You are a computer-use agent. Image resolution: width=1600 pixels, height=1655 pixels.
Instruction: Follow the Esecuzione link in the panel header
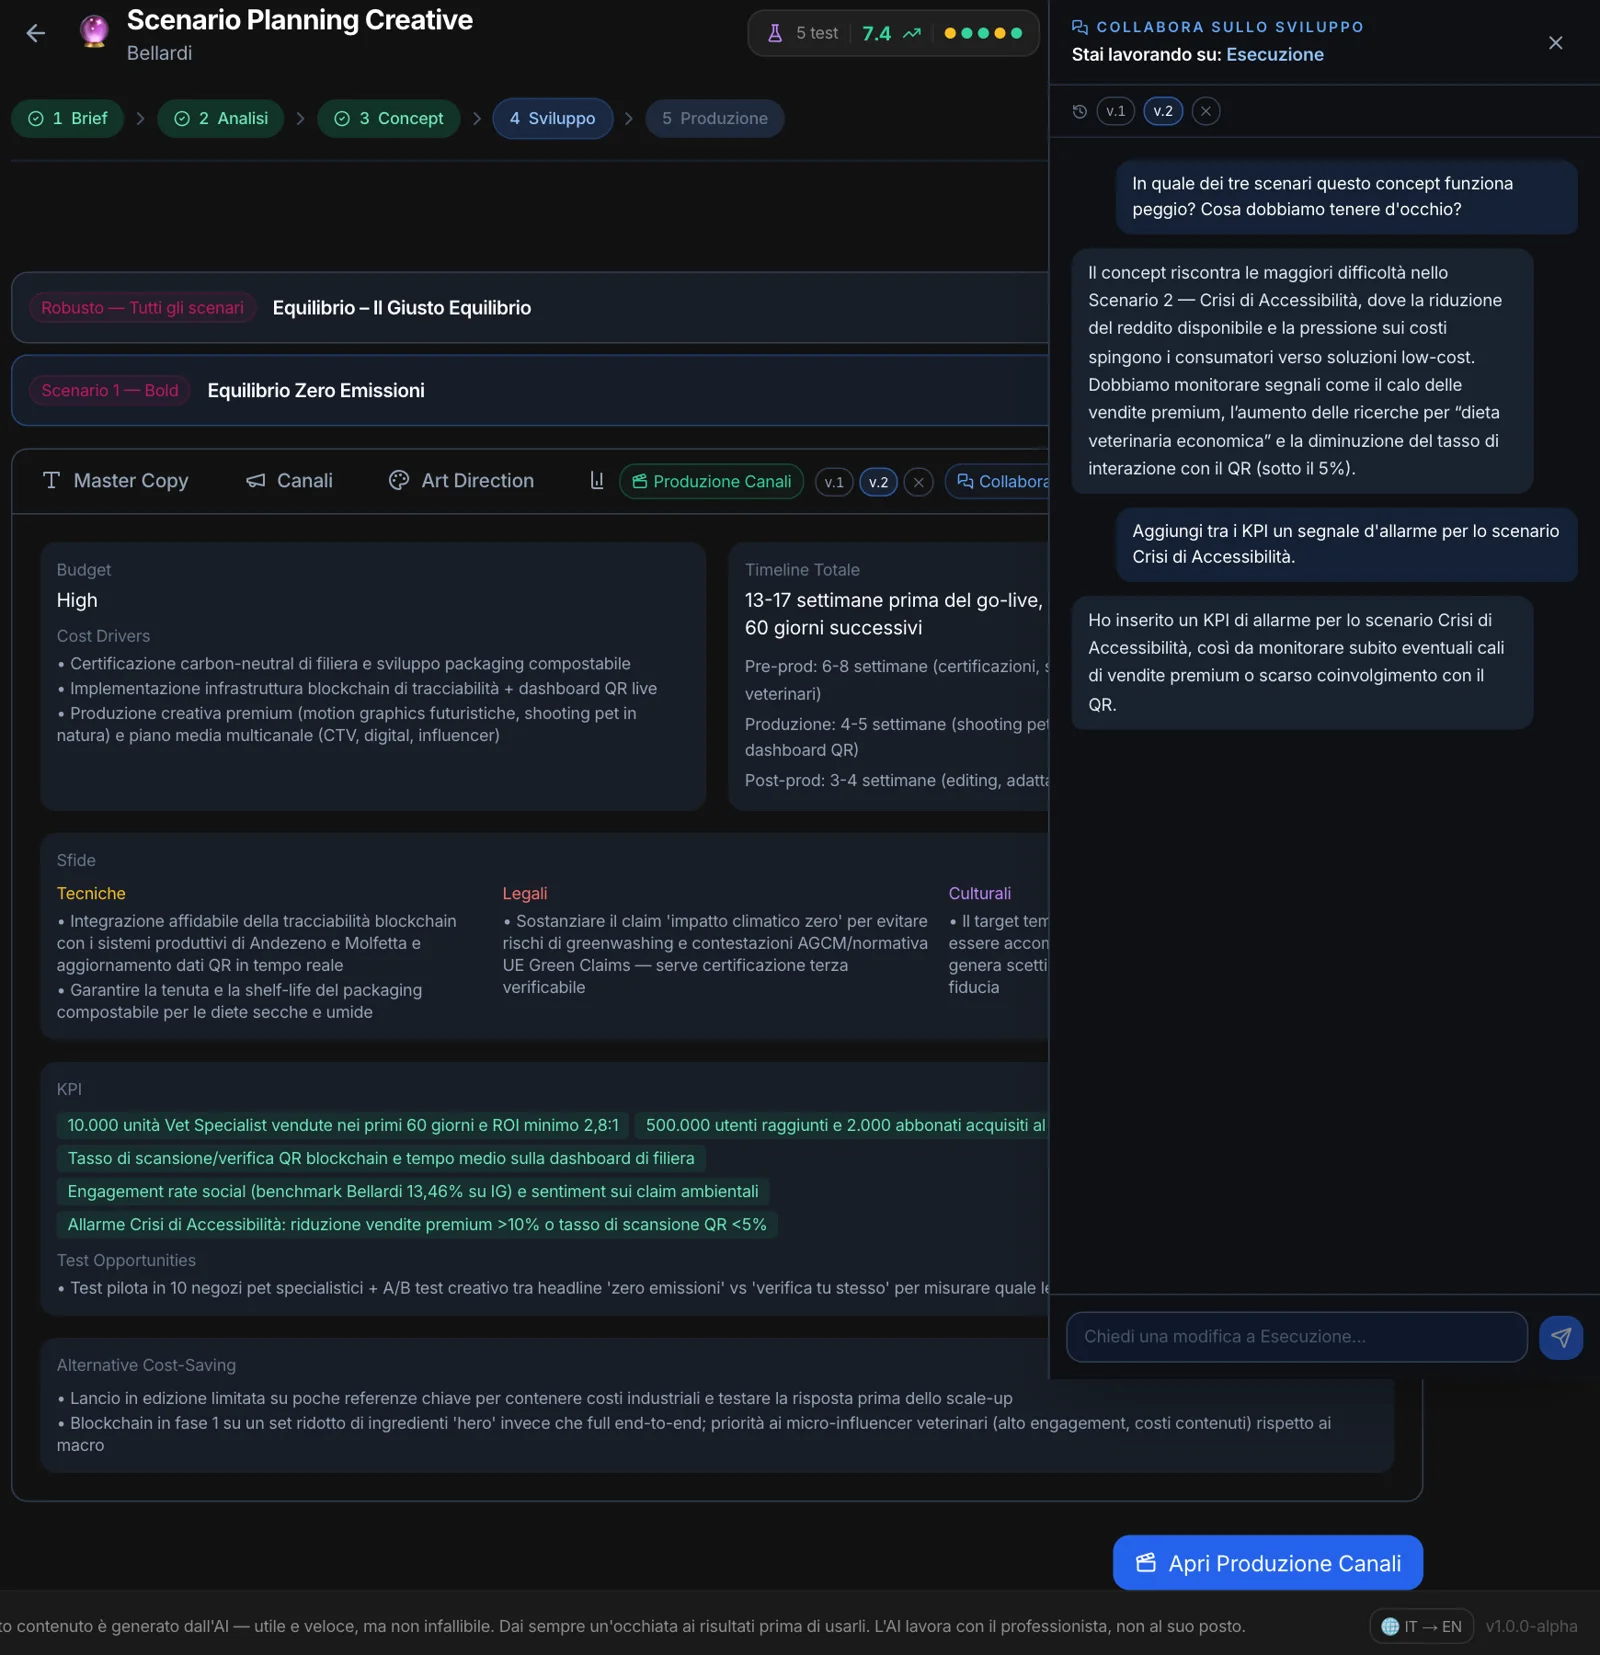pos(1275,55)
